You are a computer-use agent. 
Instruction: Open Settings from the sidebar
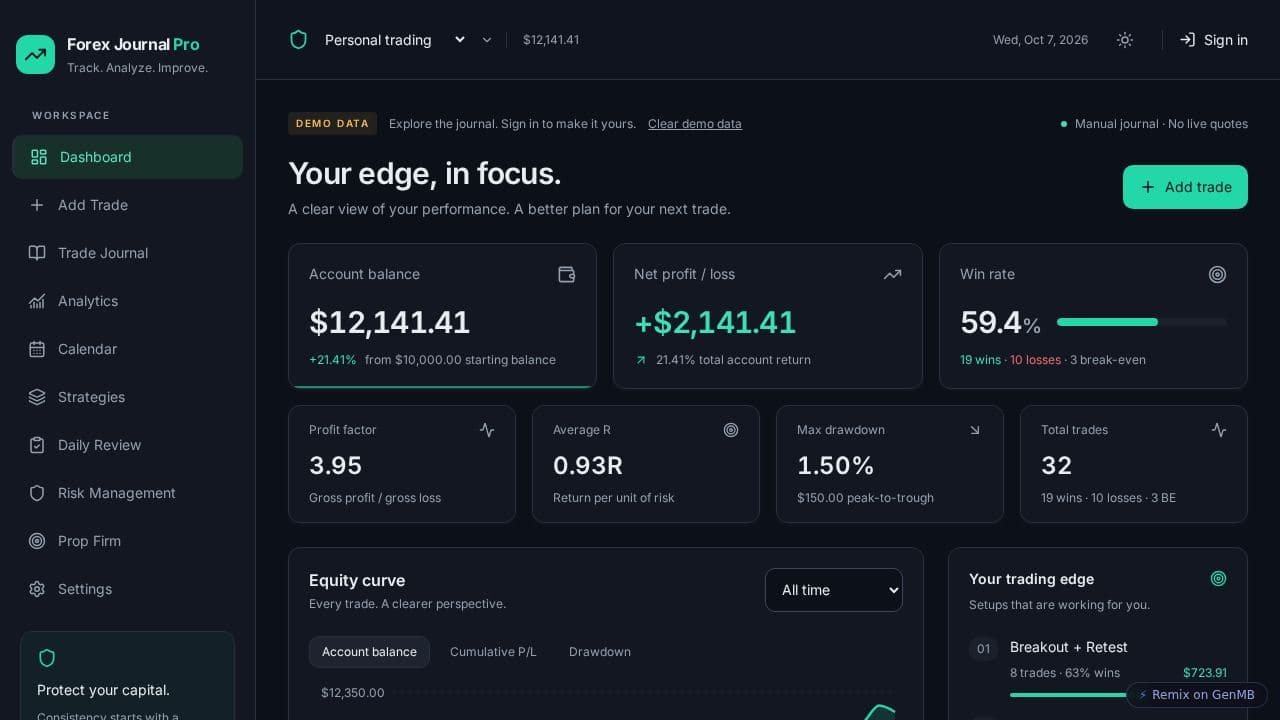[127, 589]
